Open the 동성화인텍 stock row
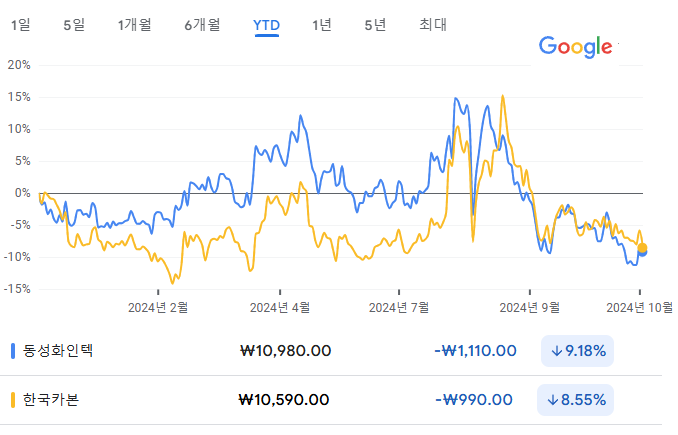This screenshot has height=435, width=678. click(x=331, y=351)
